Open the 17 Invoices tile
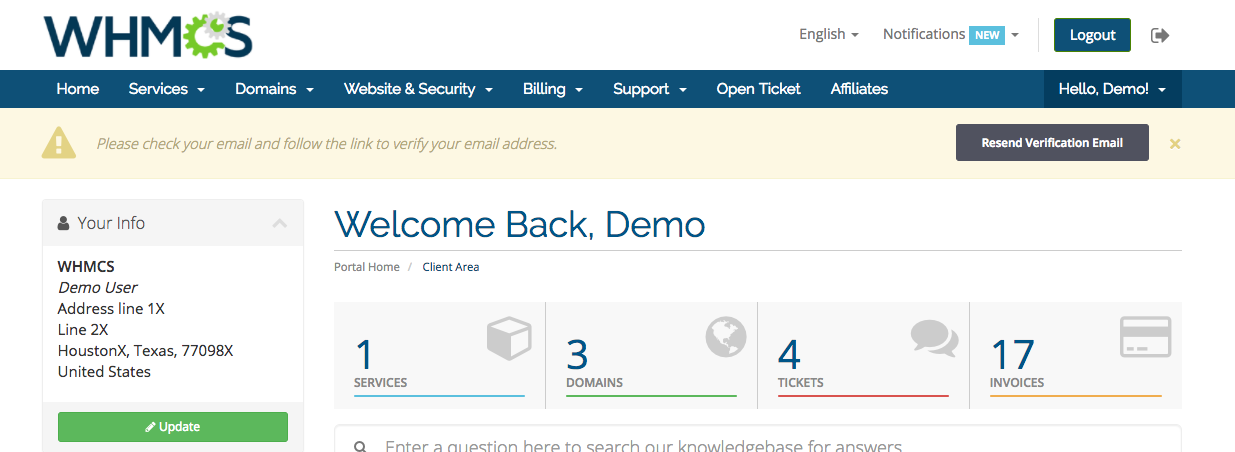 click(x=1076, y=355)
